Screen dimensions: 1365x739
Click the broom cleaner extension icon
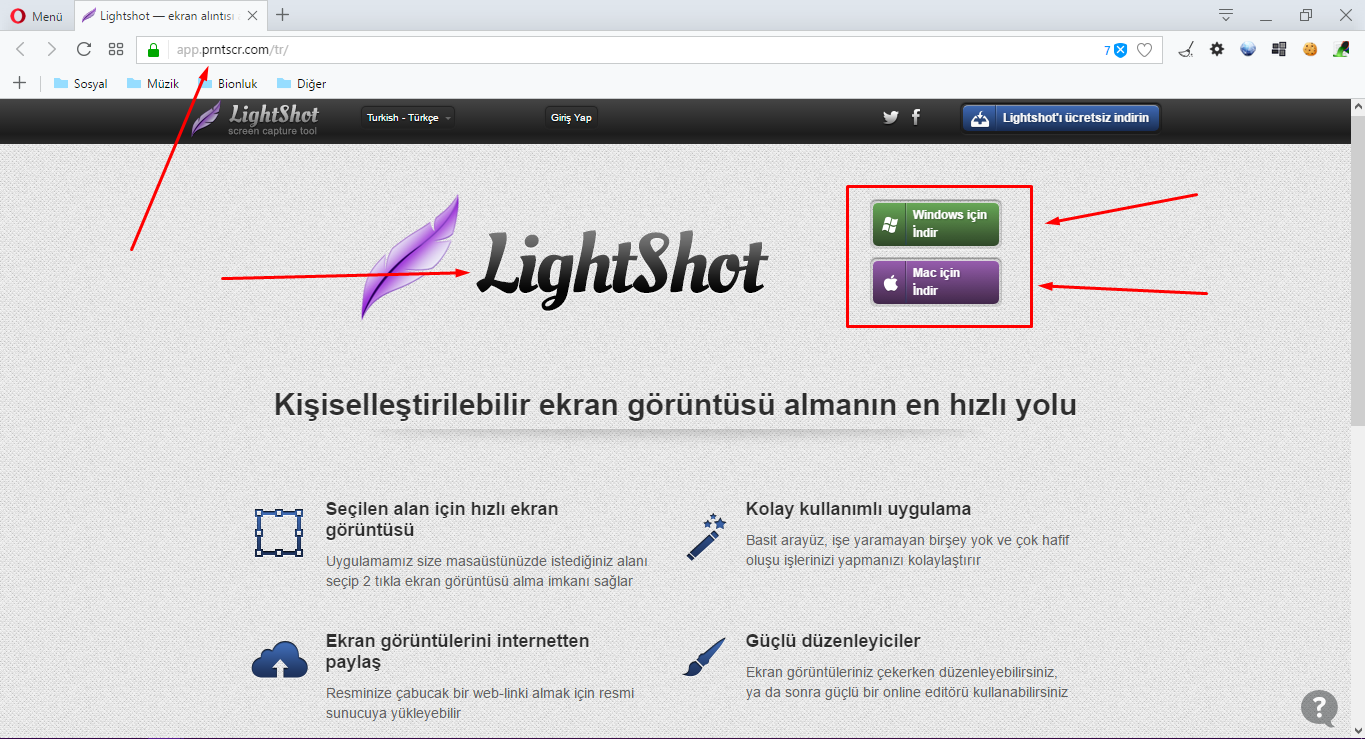1186,49
